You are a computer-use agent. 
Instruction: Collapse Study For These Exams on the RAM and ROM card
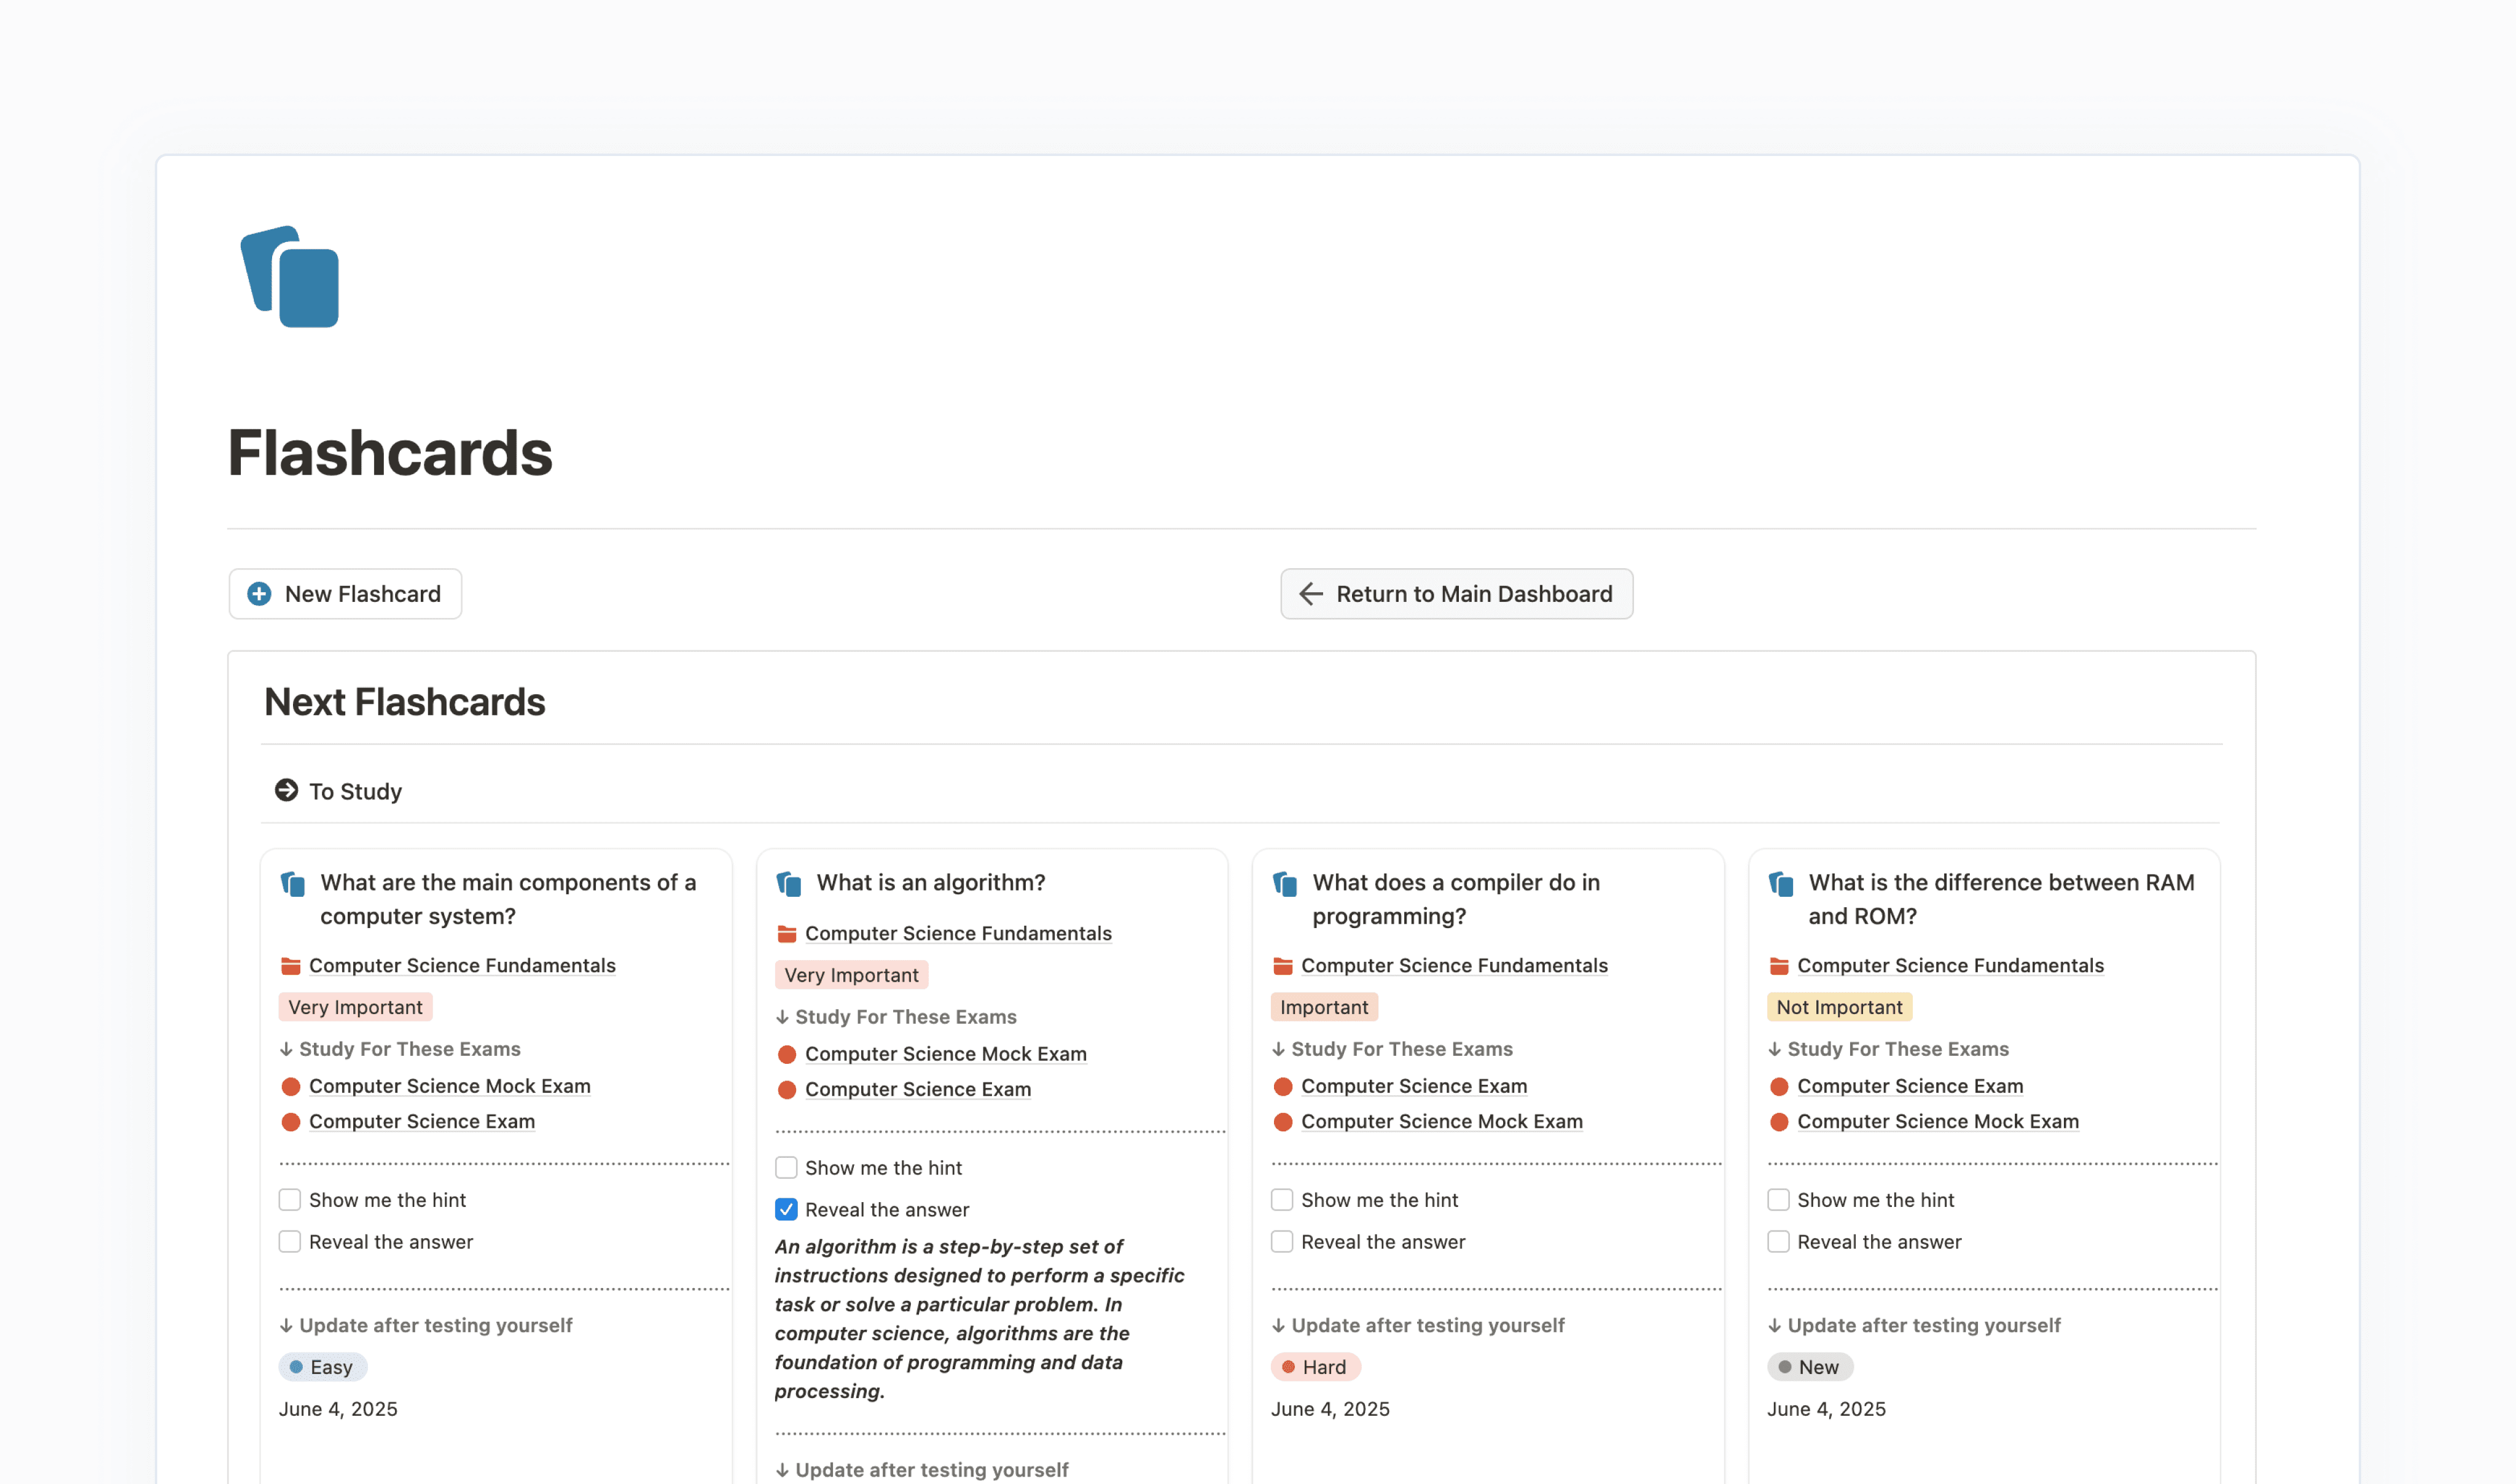1775,1048
